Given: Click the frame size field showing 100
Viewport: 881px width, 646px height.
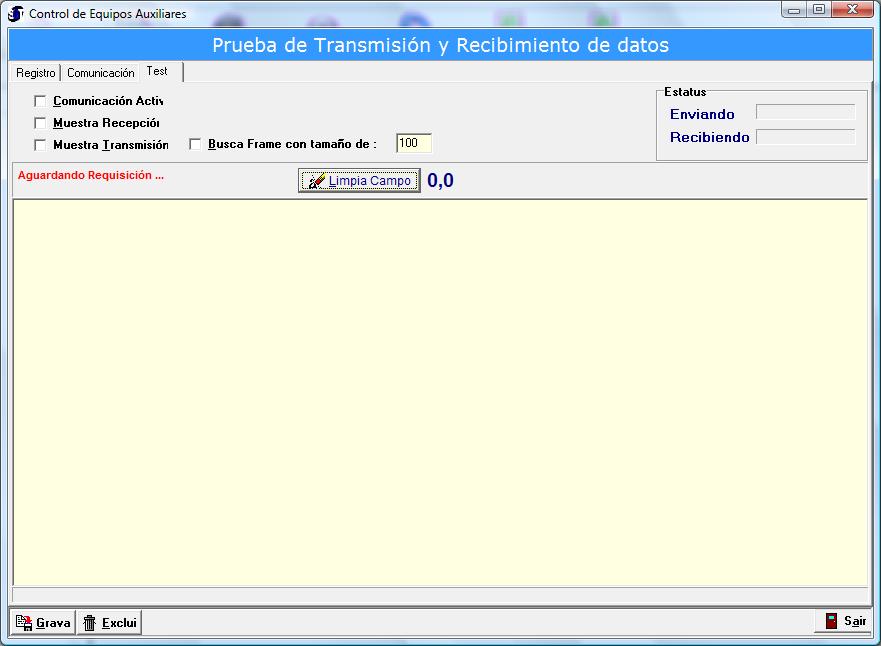Looking at the screenshot, I should coord(413,143).
